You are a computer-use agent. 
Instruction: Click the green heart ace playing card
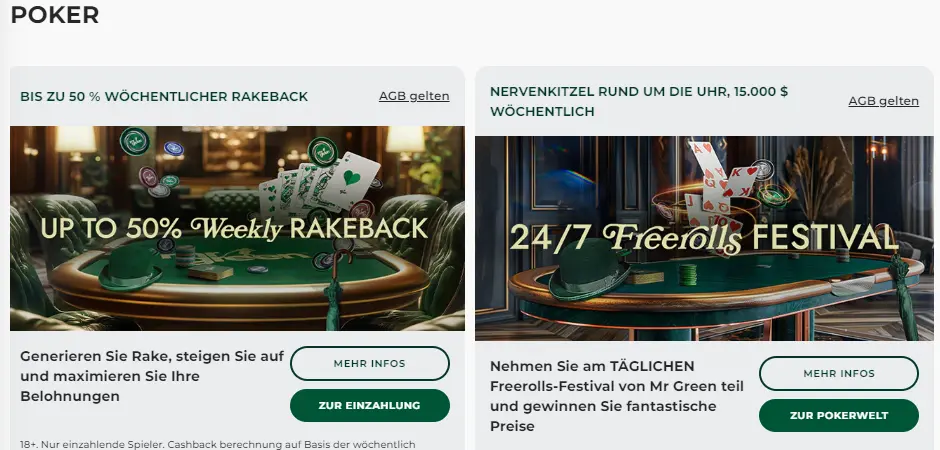[351, 180]
